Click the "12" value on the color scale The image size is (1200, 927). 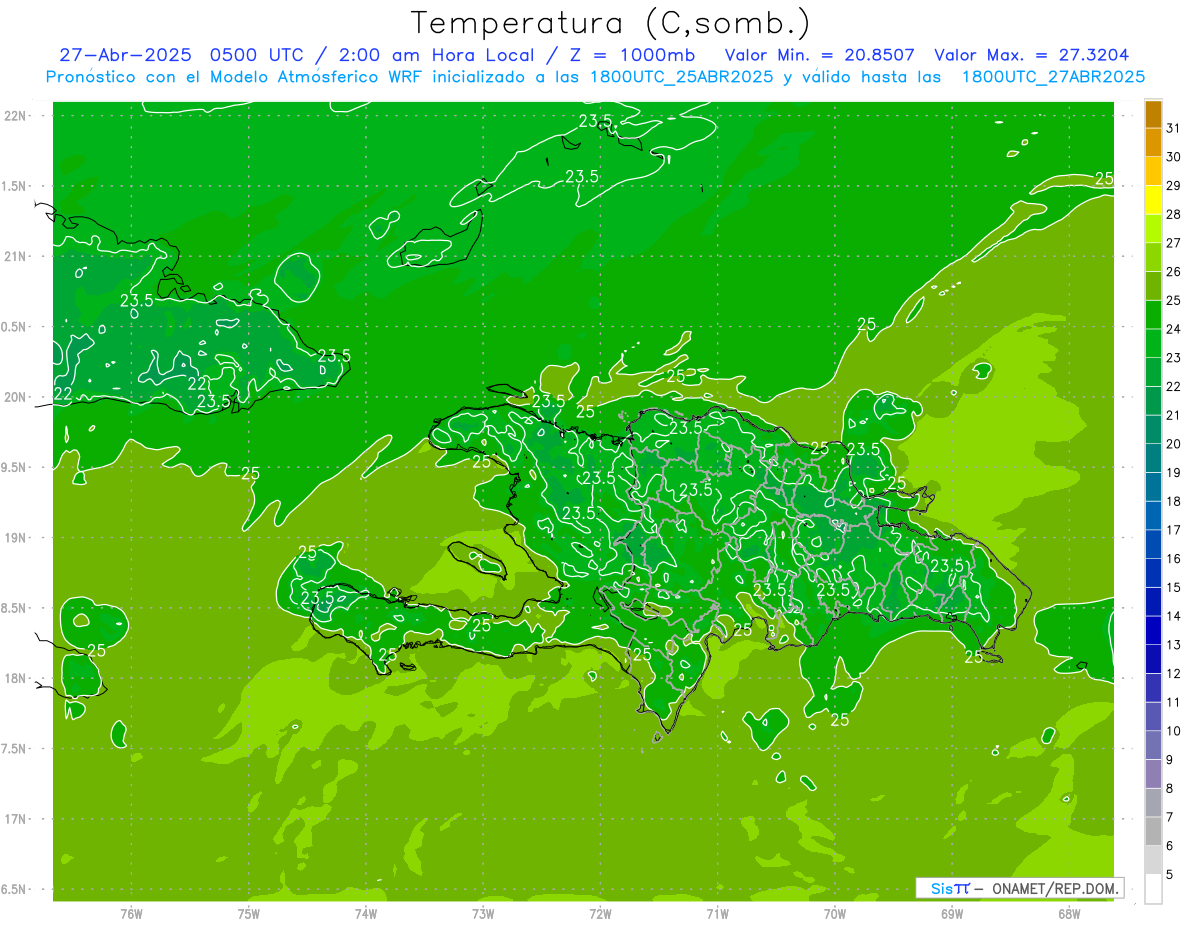tap(1174, 673)
